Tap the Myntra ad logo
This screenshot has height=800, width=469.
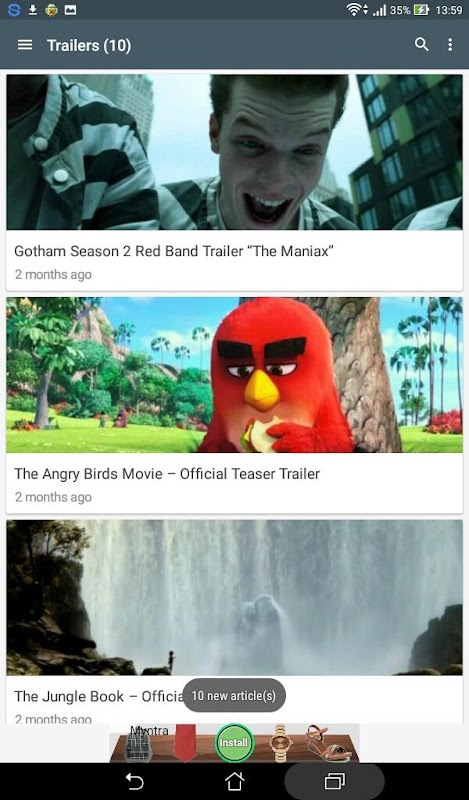coord(149,731)
